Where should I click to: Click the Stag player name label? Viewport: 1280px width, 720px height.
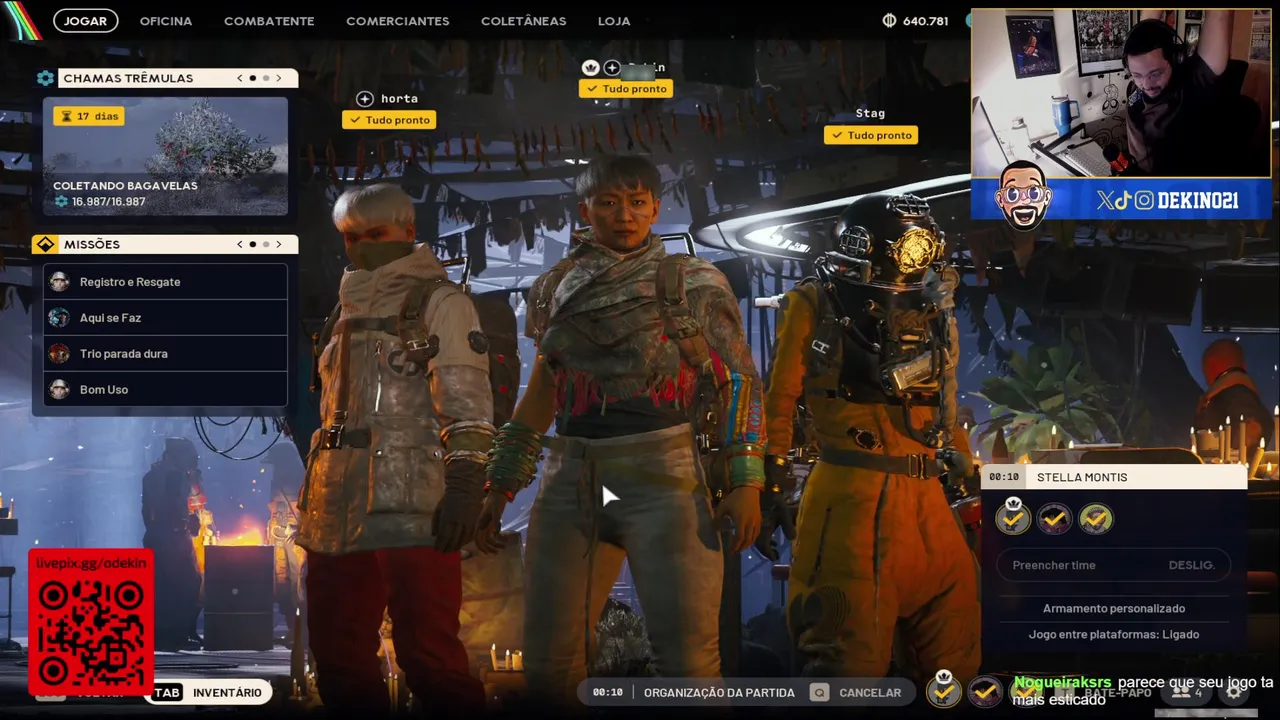pos(870,114)
